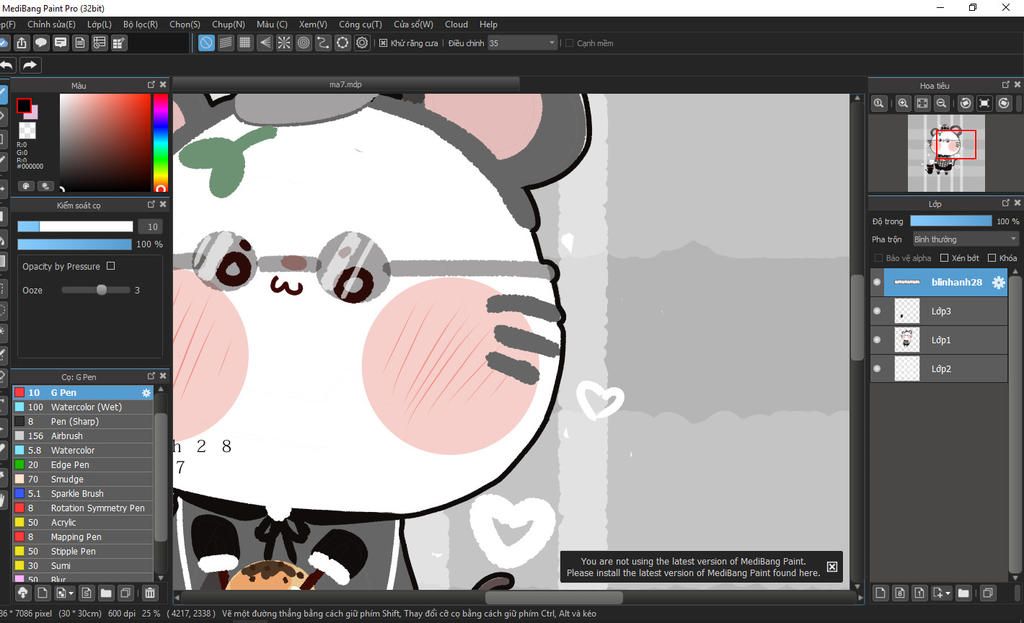Select the Sparkle Brush

(83, 494)
